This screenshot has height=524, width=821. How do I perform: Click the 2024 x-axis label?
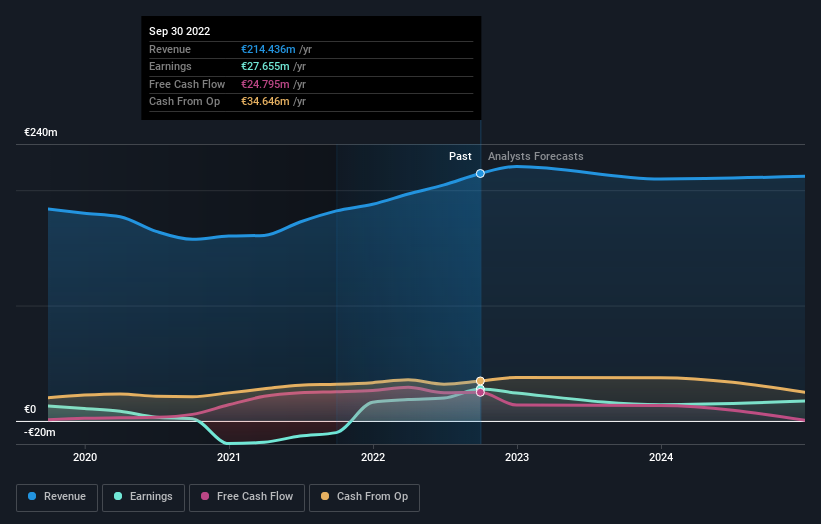661,458
